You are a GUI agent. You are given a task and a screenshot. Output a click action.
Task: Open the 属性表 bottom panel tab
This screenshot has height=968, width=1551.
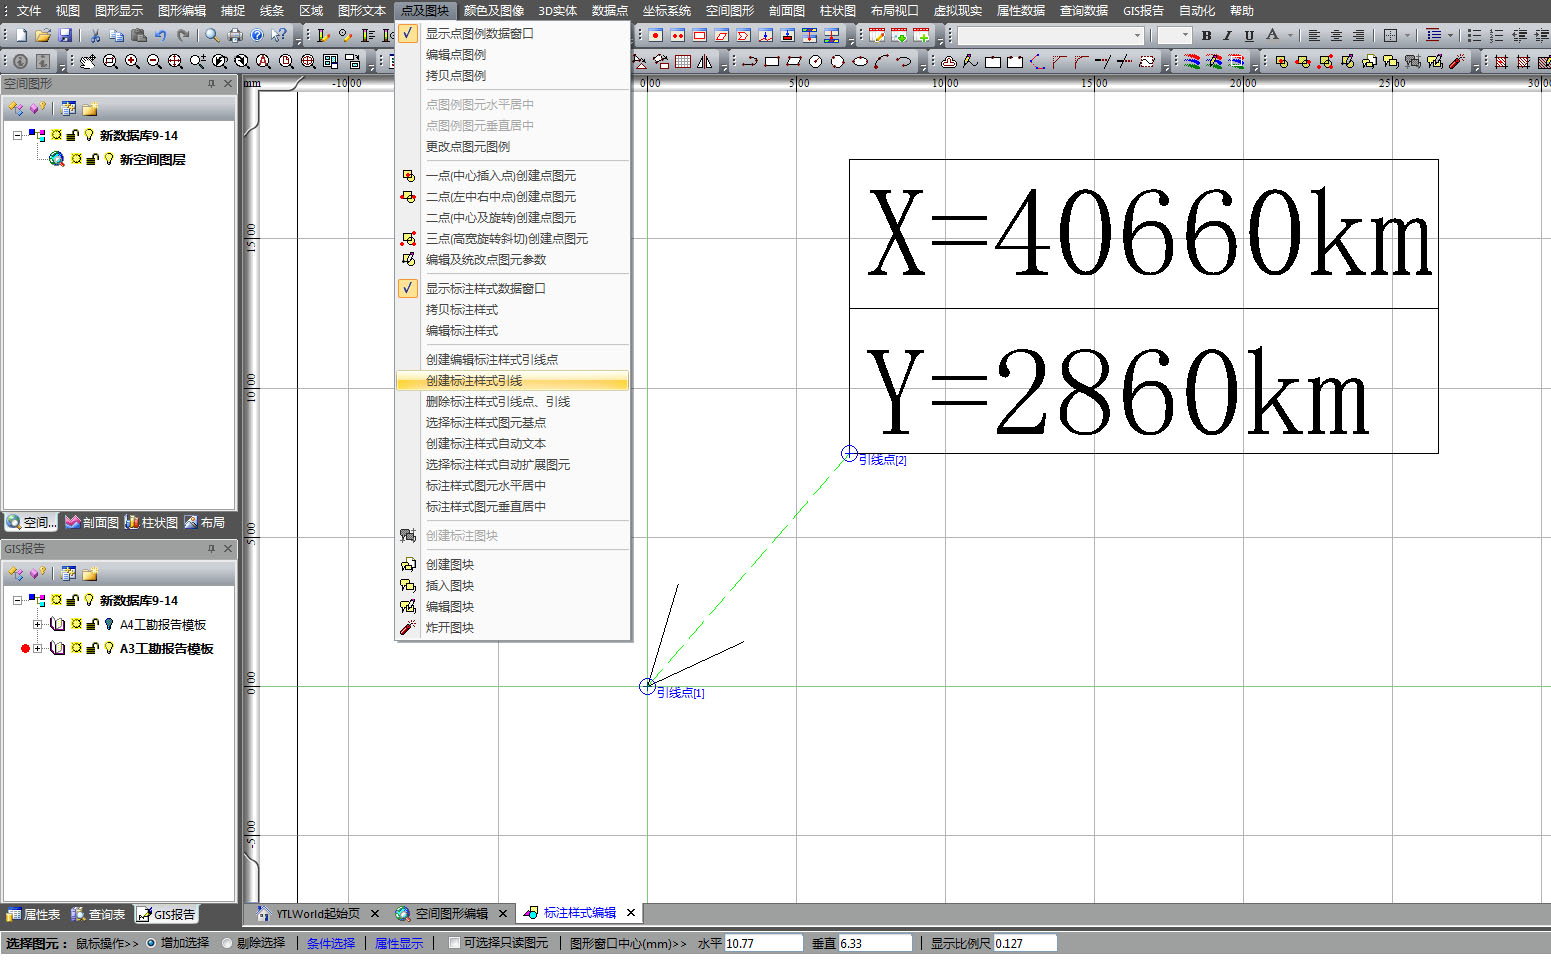(33, 914)
